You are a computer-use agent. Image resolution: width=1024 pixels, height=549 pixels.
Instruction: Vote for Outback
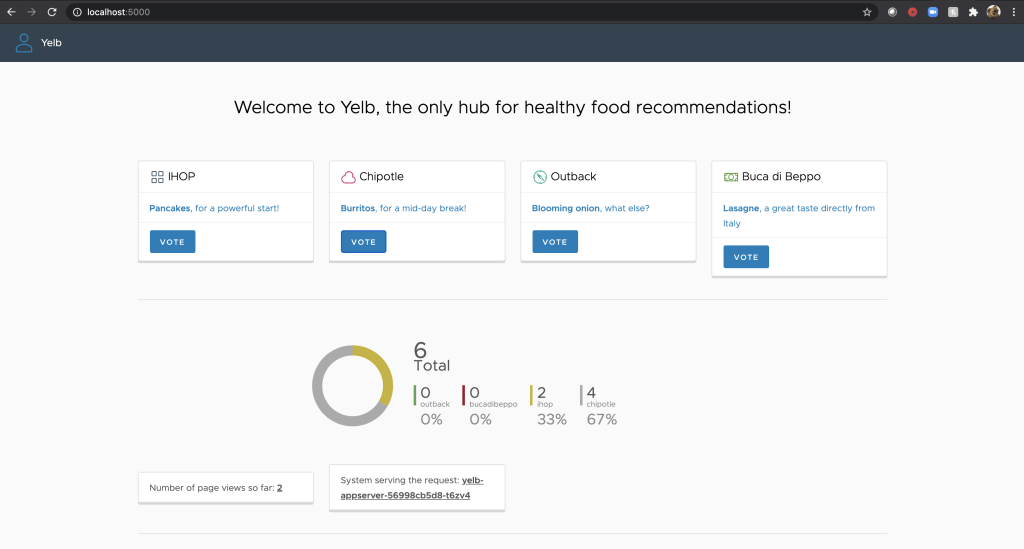coord(555,242)
